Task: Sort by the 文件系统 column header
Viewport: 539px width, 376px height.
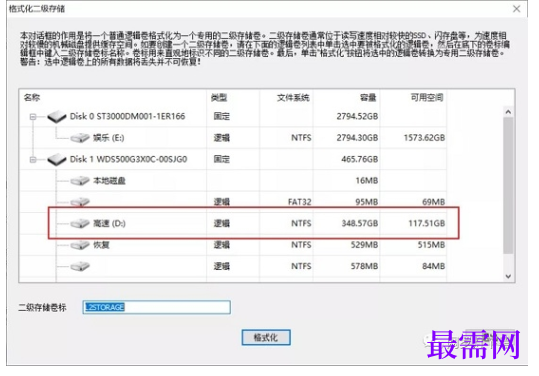Action: (293, 98)
